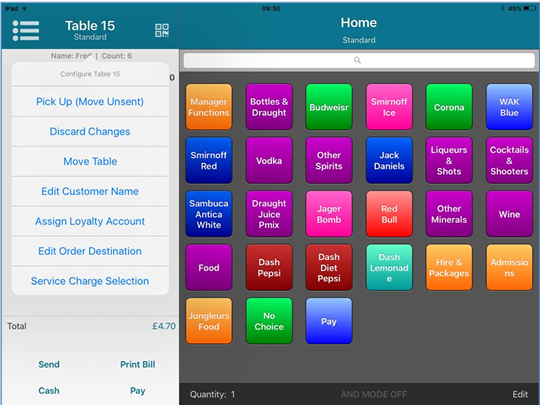540x405 pixels.
Task: Select the orange Hire & Packages tile
Action: point(449,268)
